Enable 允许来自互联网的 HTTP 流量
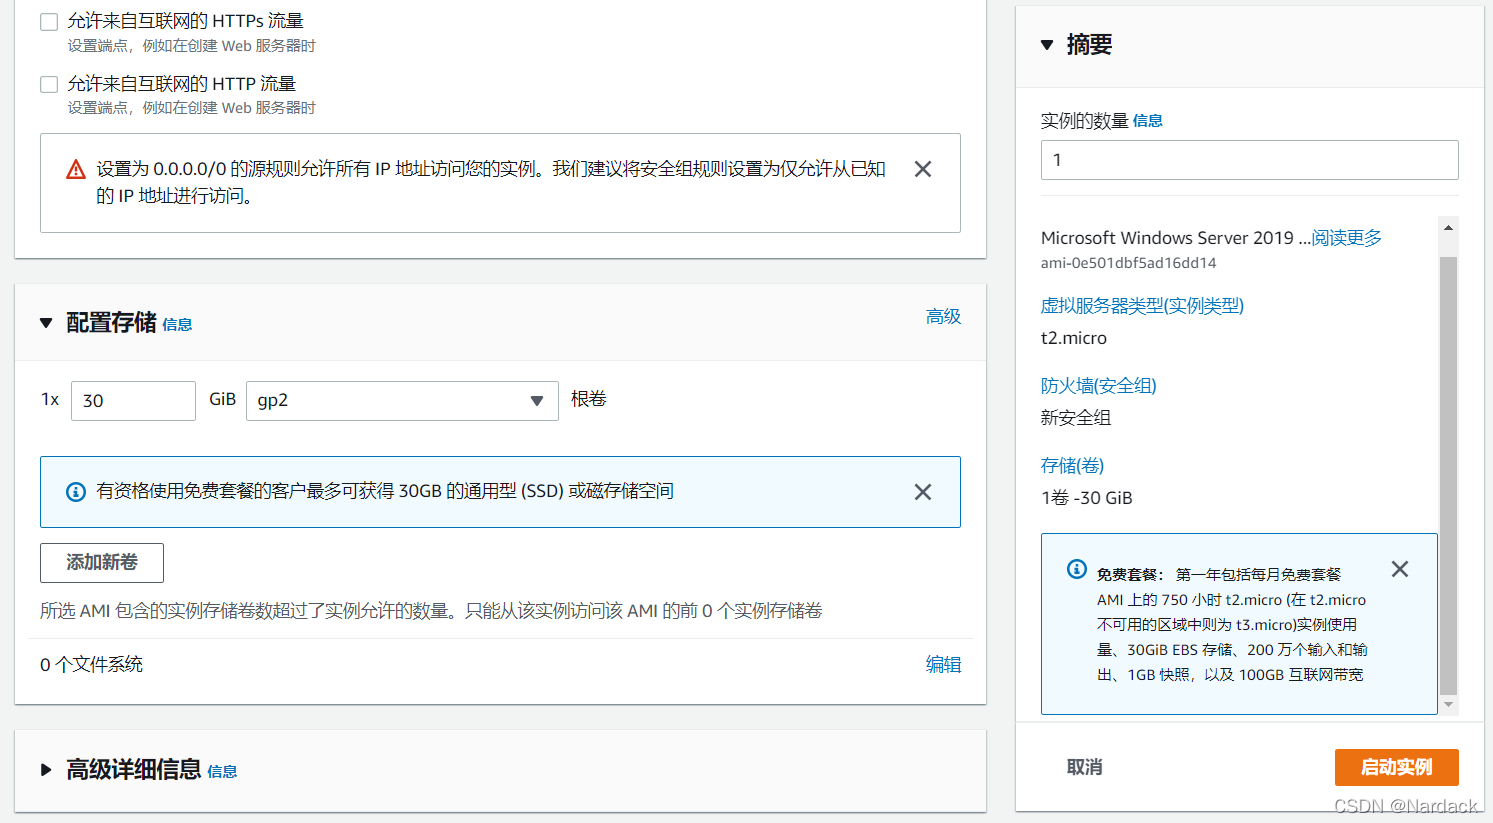This screenshot has height=823, width=1493. pyautogui.click(x=48, y=84)
